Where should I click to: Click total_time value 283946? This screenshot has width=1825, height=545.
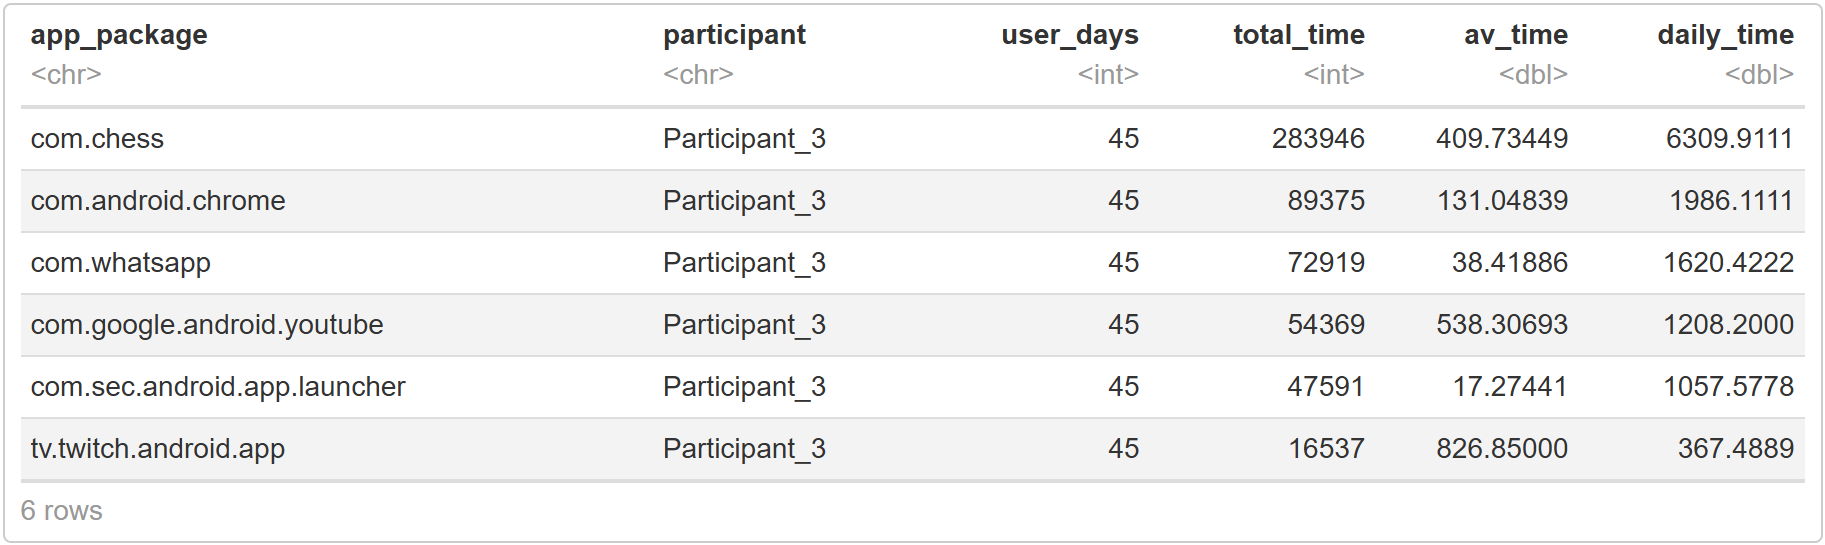click(x=1317, y=139)
